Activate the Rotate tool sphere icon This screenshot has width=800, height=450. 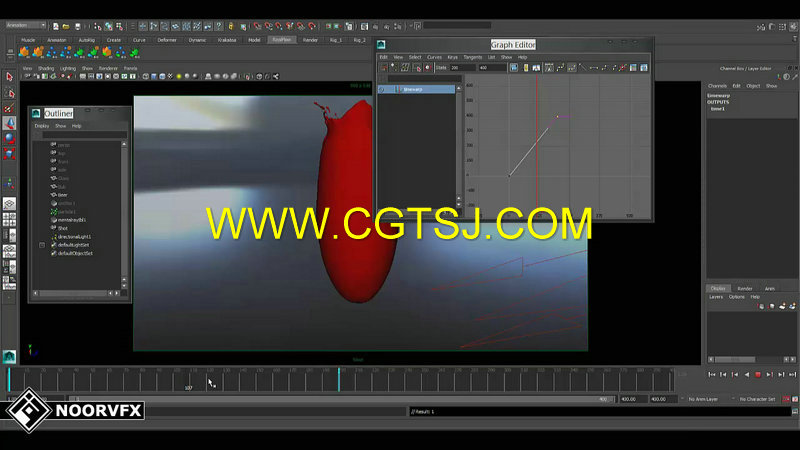[9, 138]
